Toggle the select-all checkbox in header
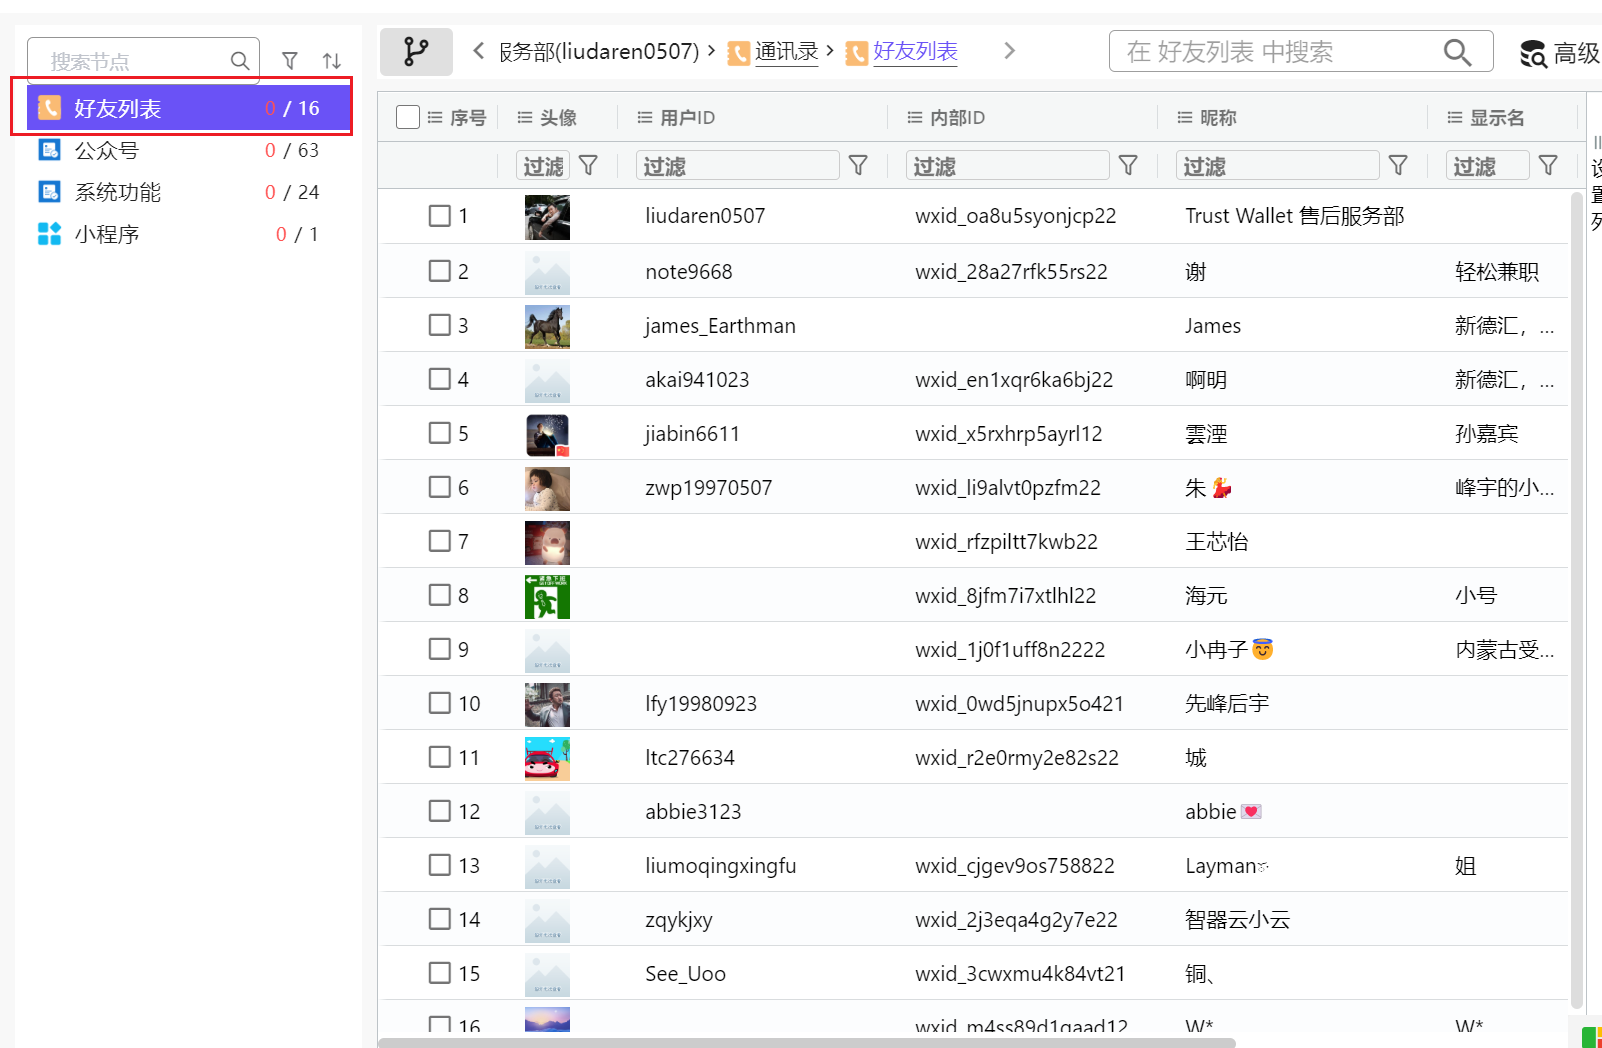The height and width of the screenshot is (1048, 1602). 408,118
